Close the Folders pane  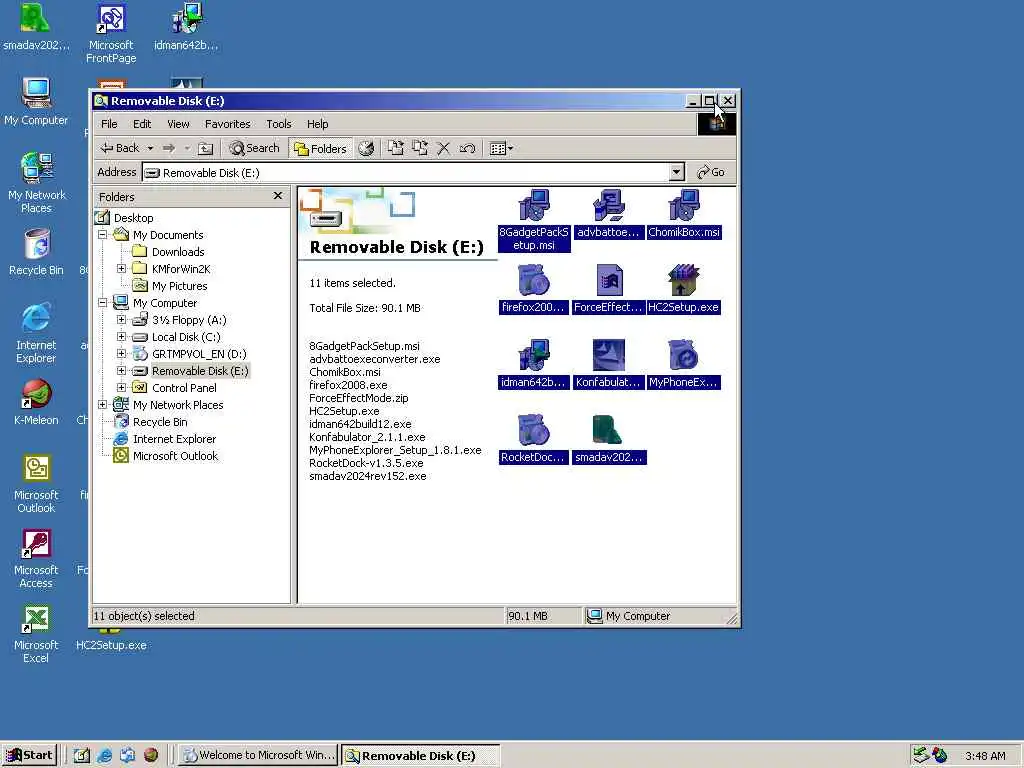pos(278,195)
